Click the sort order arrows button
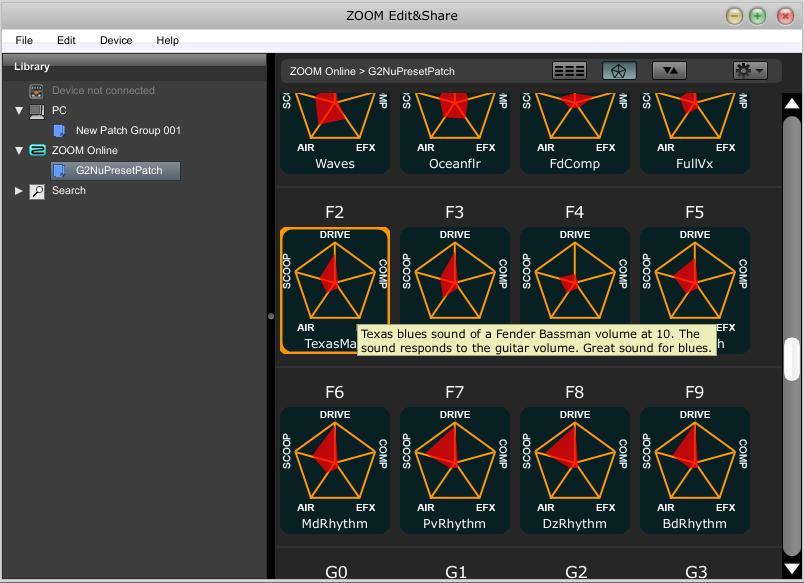Image resolution: width=804 pixels, height=583 pixels. 669,71
